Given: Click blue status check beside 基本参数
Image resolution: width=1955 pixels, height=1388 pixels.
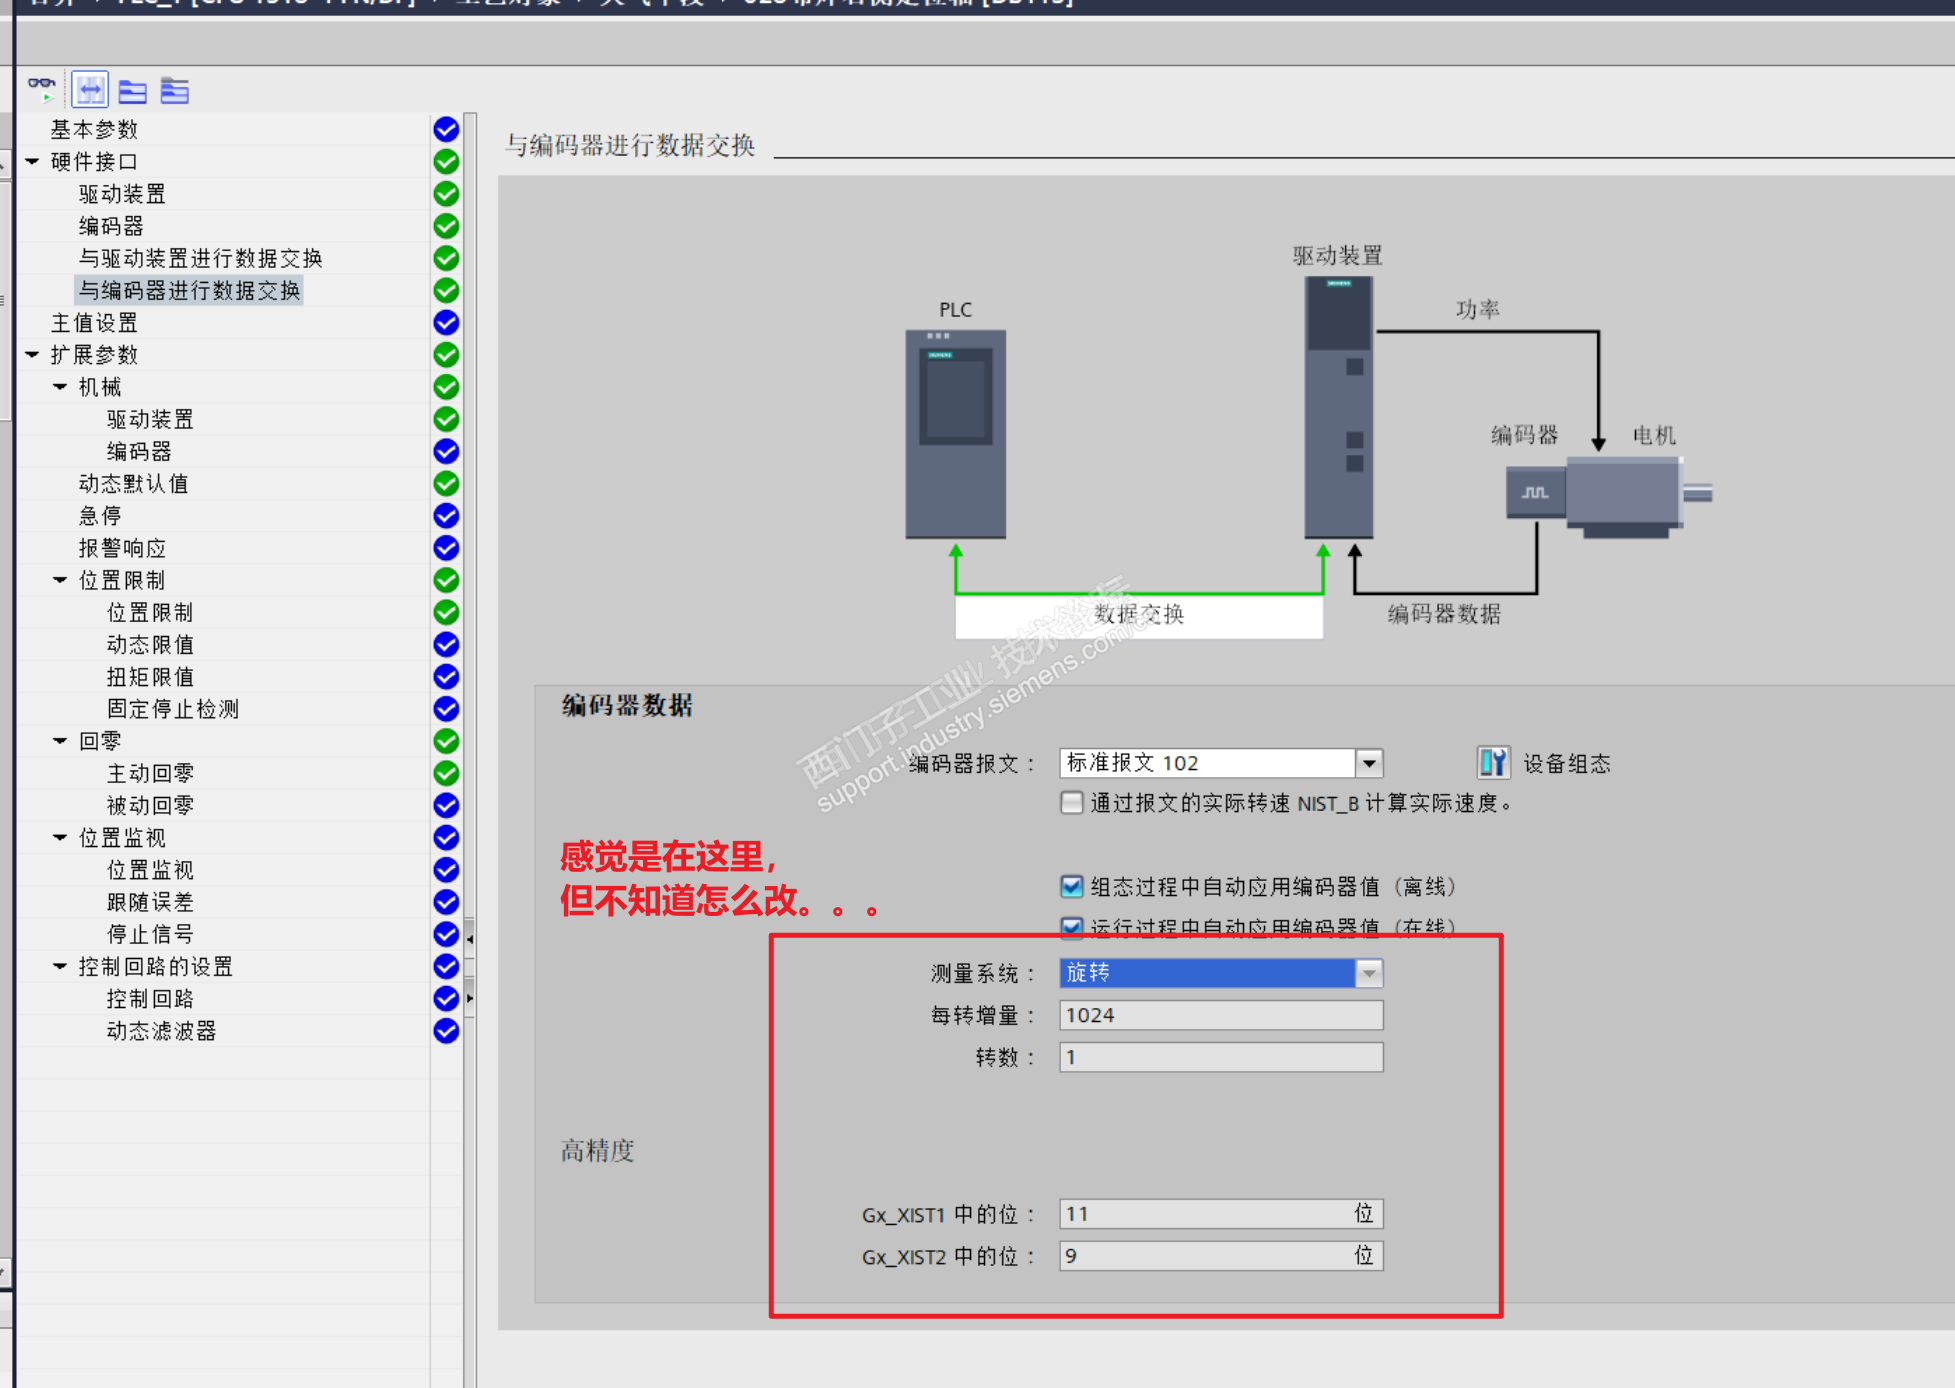Looking at the screenshot, I should tap(446, 129).
